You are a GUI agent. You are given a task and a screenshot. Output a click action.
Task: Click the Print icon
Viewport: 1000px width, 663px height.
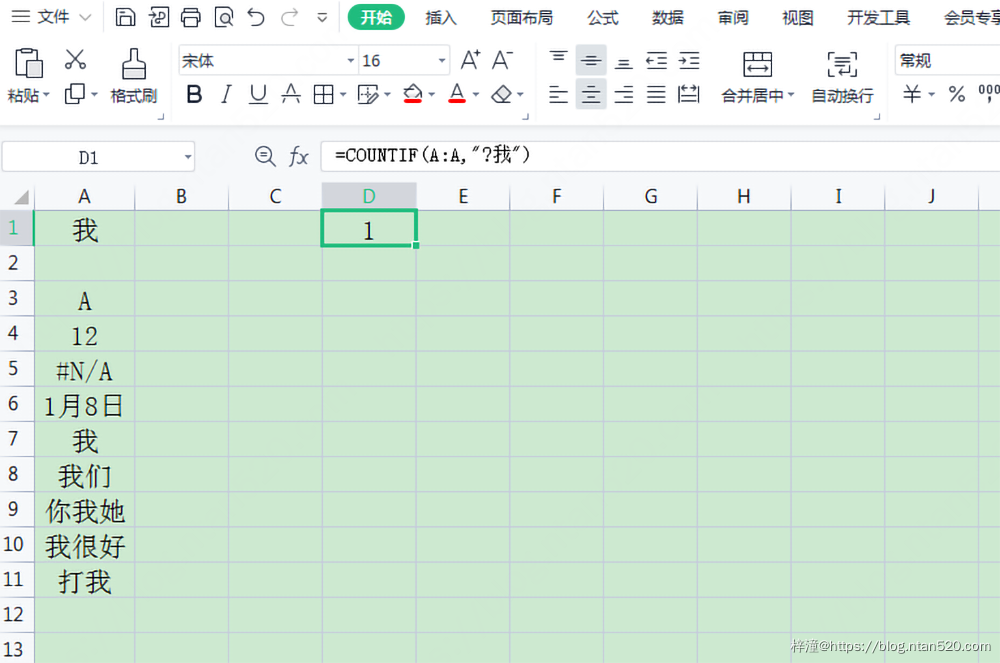[191, 17]
